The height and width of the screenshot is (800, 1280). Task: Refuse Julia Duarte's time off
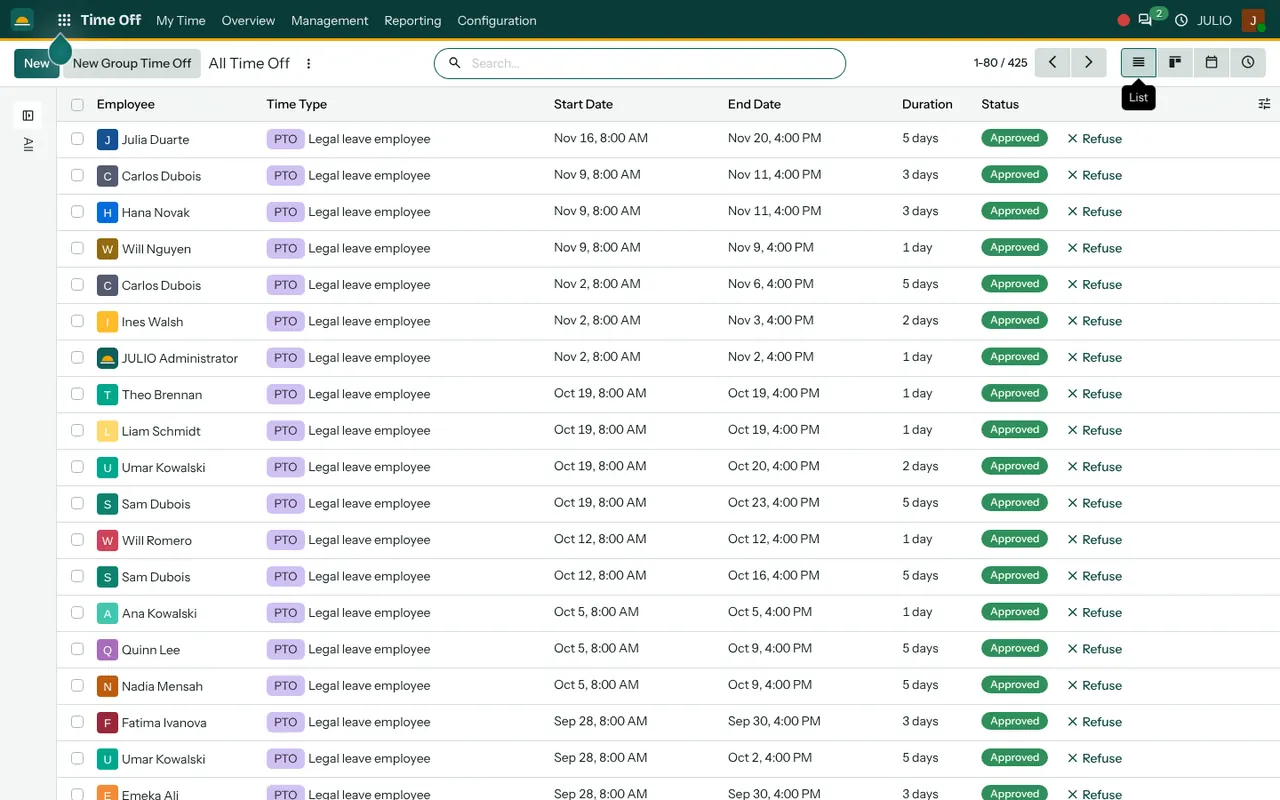click(1094, 139)
